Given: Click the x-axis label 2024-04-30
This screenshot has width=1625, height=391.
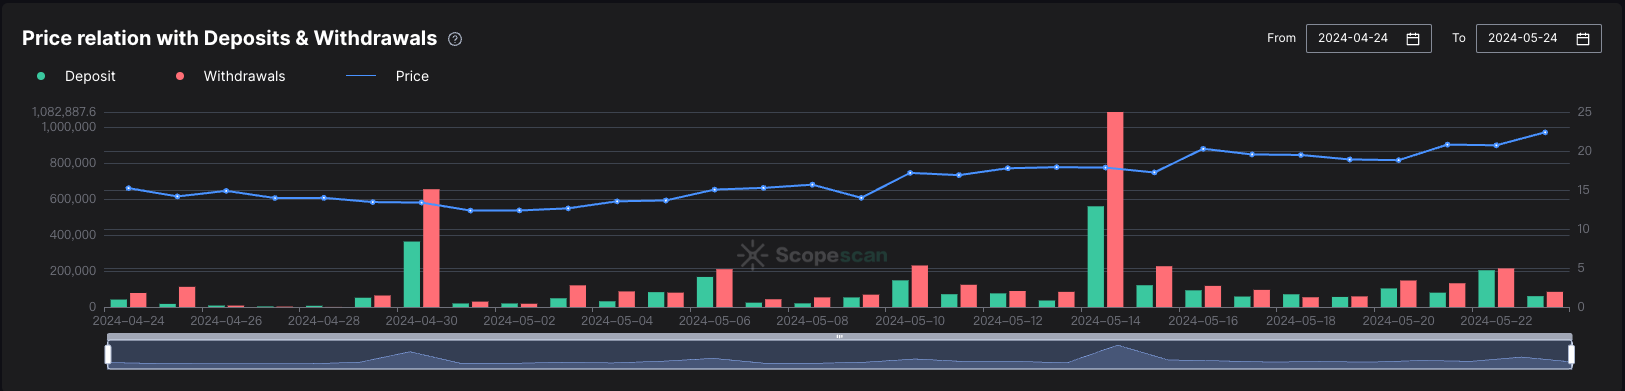Looking at the screenshot, I should point(421,321).
